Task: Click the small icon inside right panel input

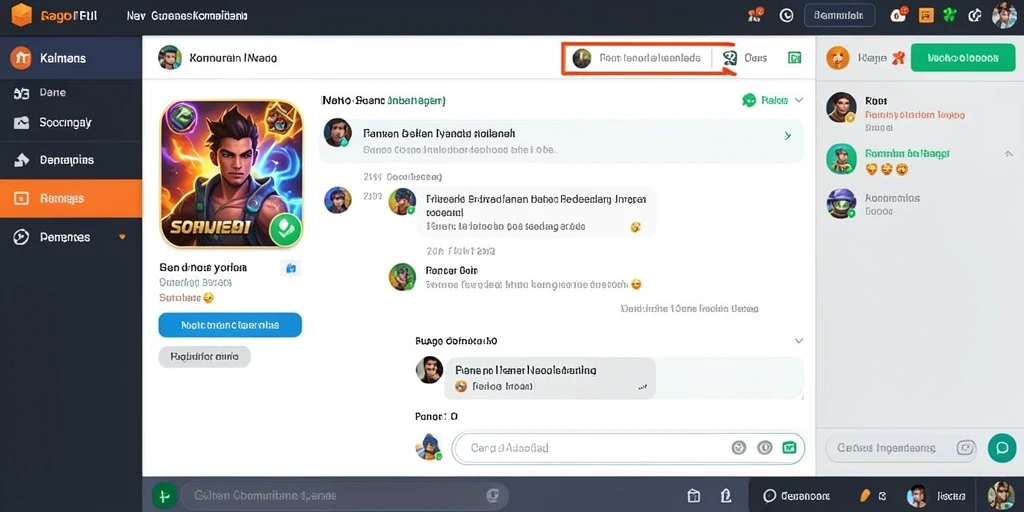Action: coord(965,448)
